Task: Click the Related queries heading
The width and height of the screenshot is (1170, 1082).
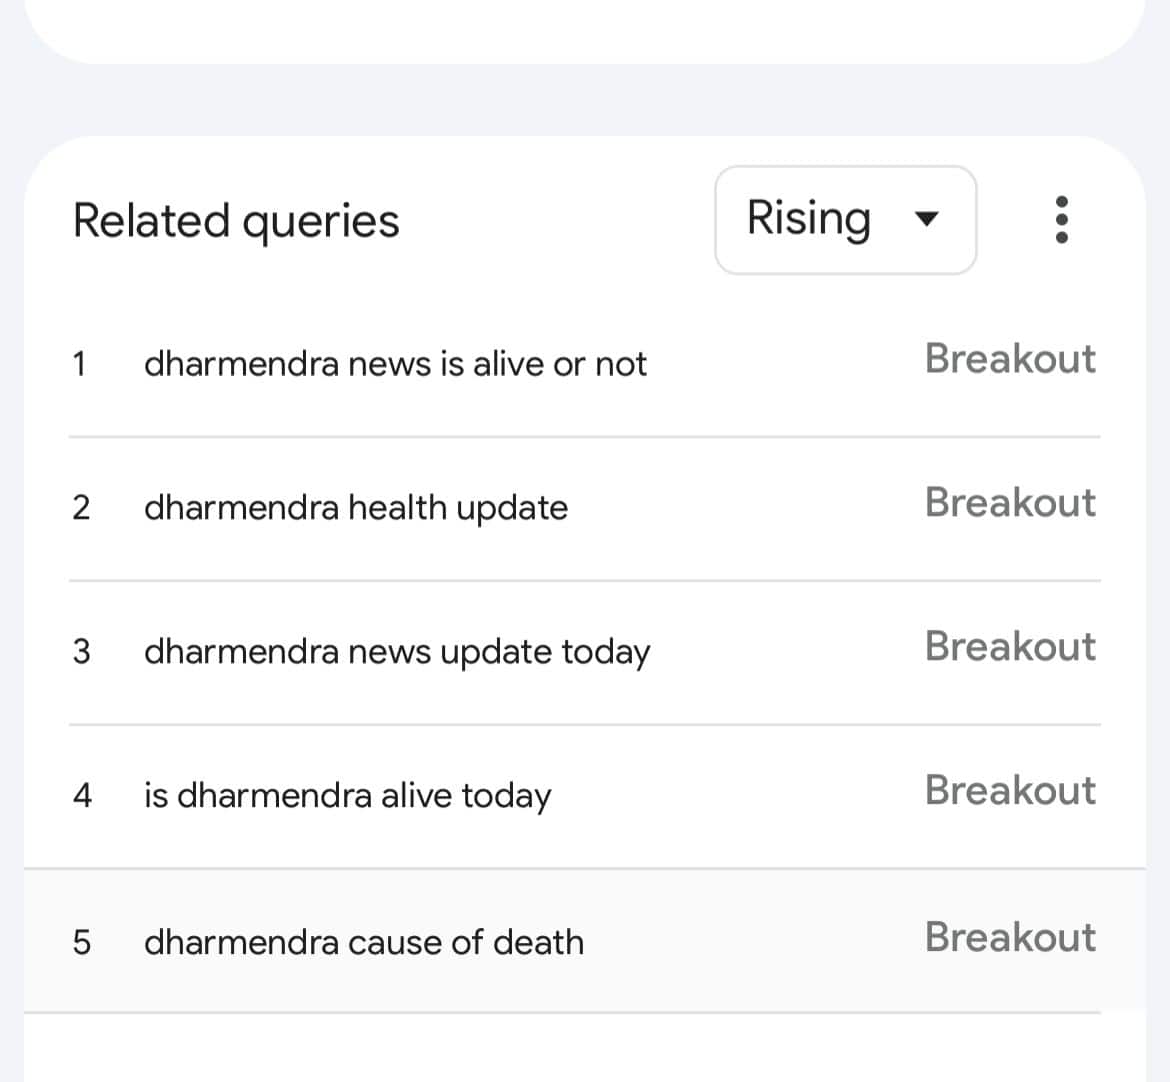Action: (x=236, y=221)
